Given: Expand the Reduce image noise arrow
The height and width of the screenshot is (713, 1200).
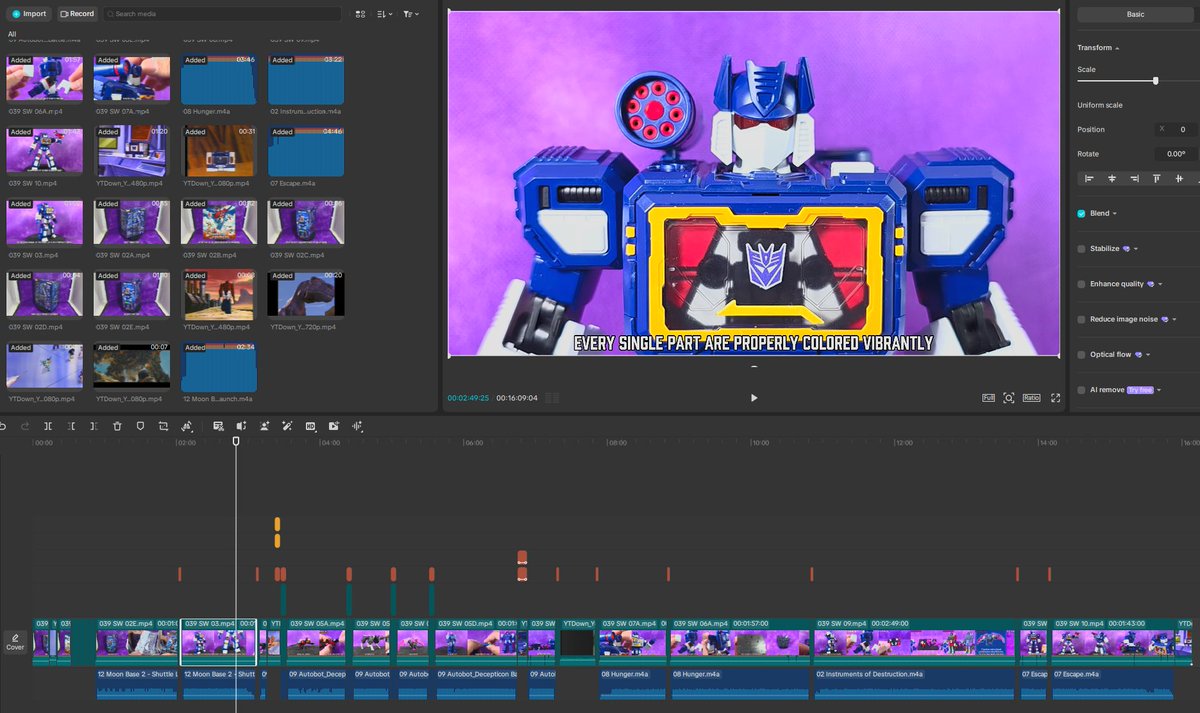Looking at the screenshot, I should pyautogui.click(x=1174, y=319).
